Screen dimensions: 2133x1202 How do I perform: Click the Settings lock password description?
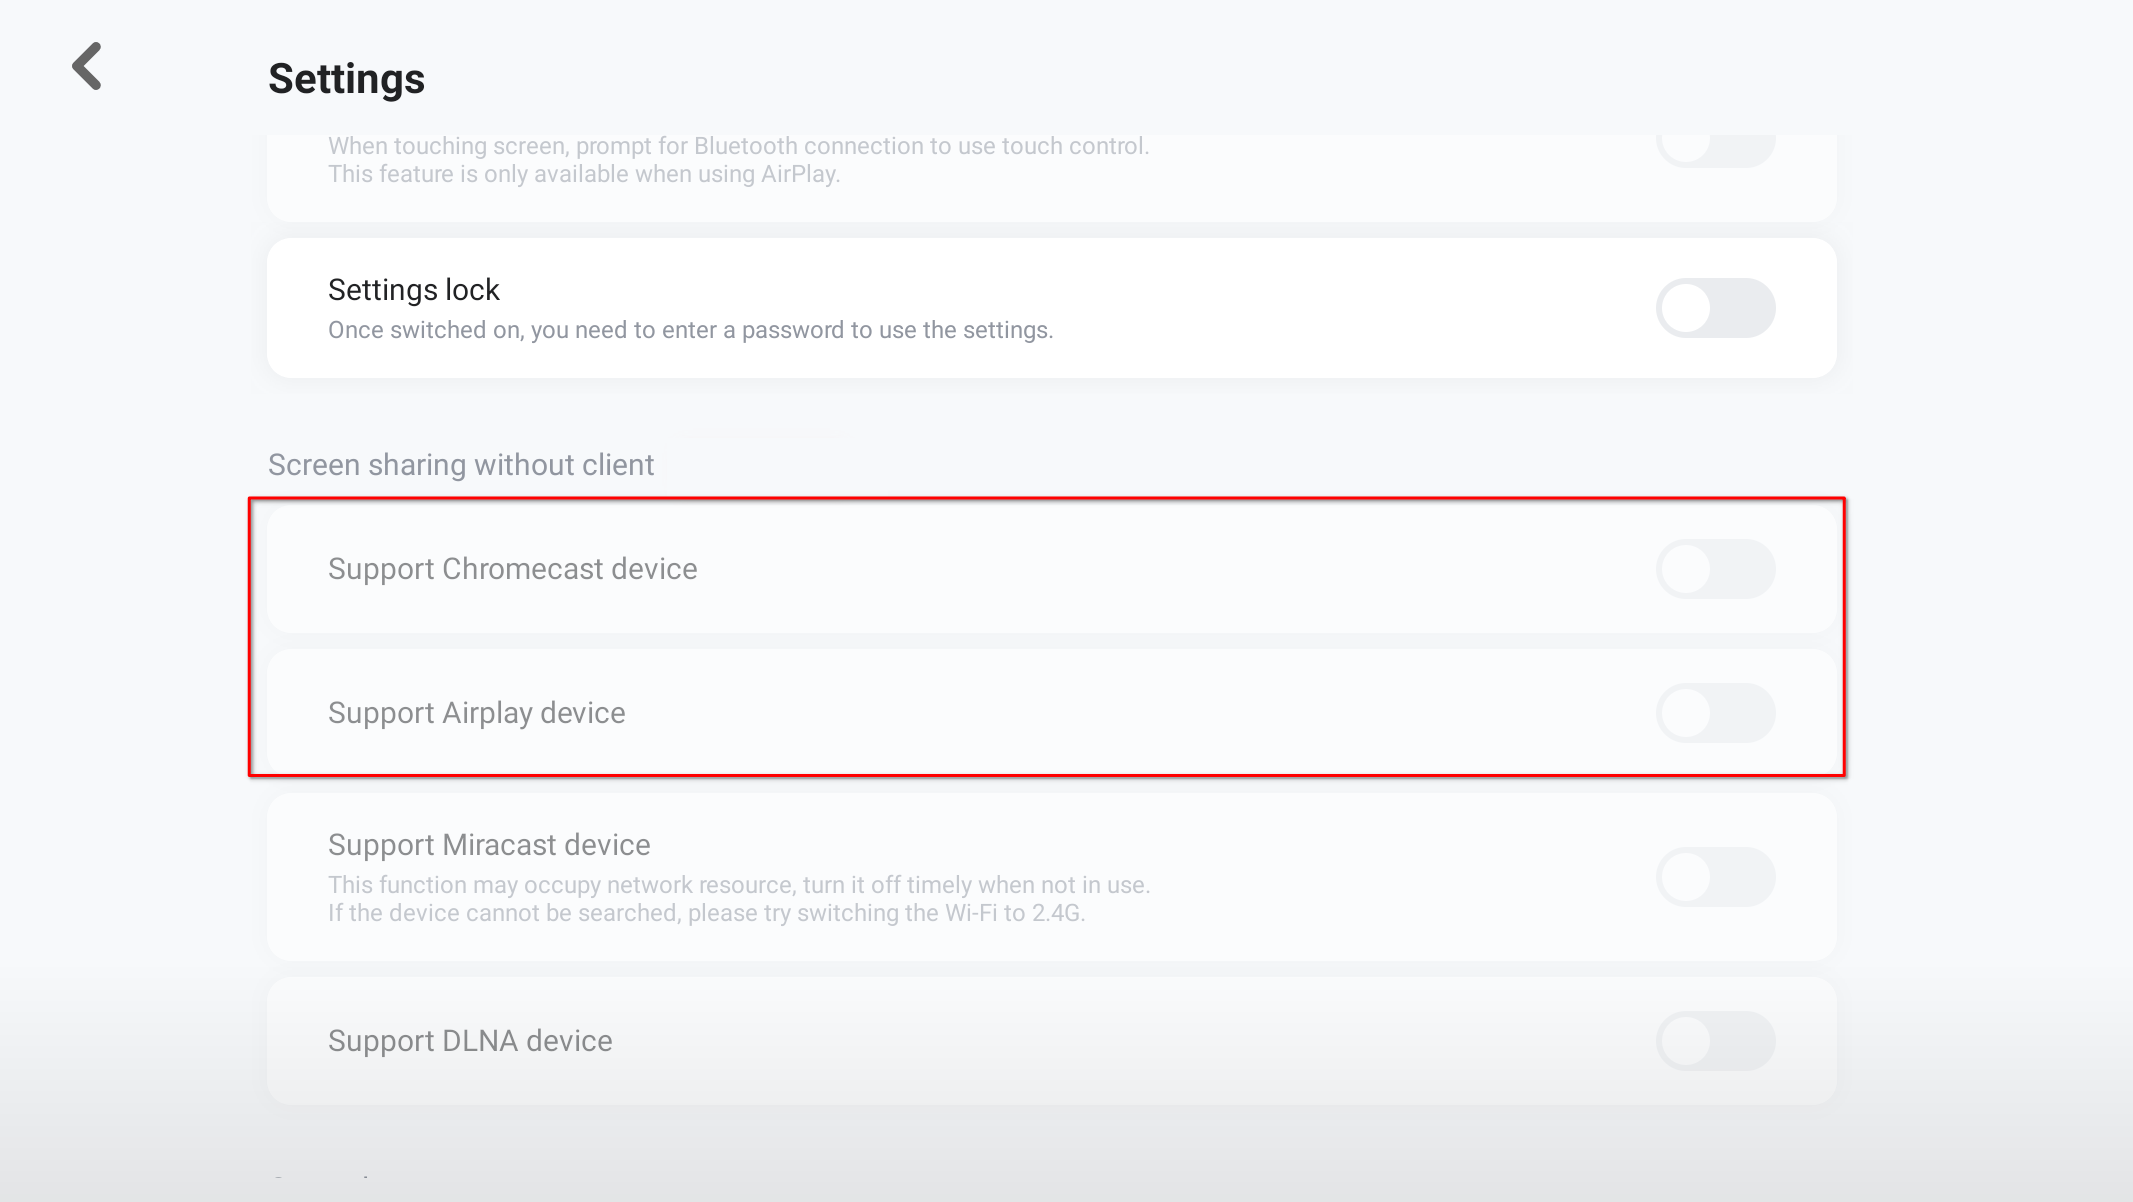690,330
